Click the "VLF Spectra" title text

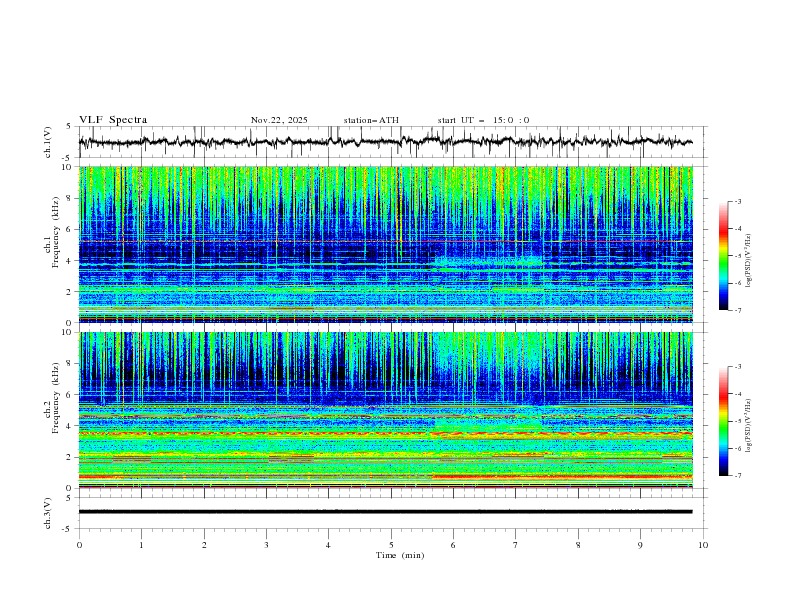(x=113, y=120)
